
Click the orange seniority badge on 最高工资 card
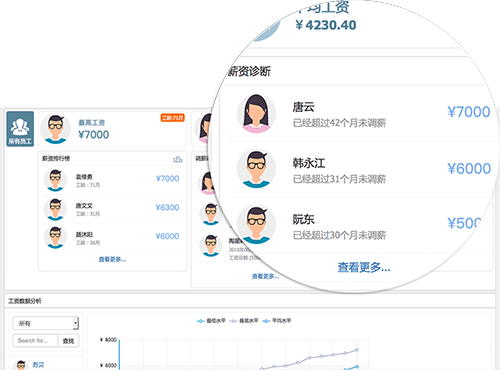172,118
